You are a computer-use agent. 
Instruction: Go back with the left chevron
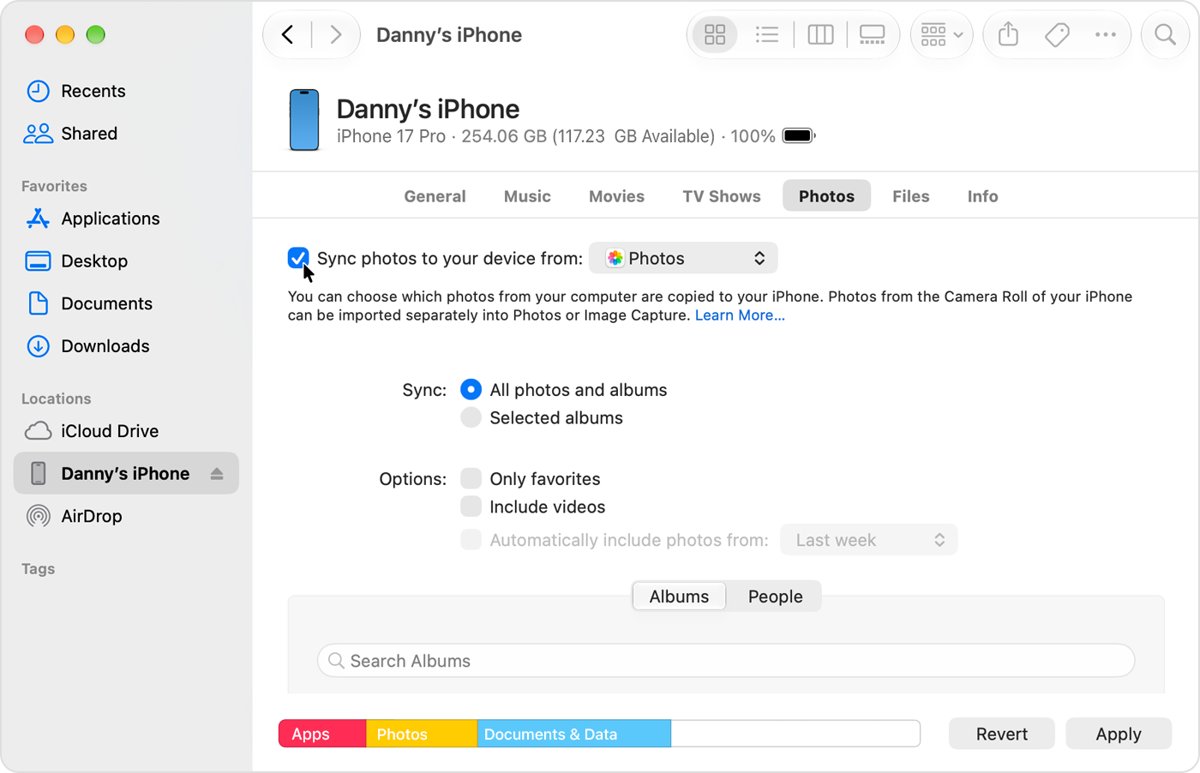tap(288, 35)
